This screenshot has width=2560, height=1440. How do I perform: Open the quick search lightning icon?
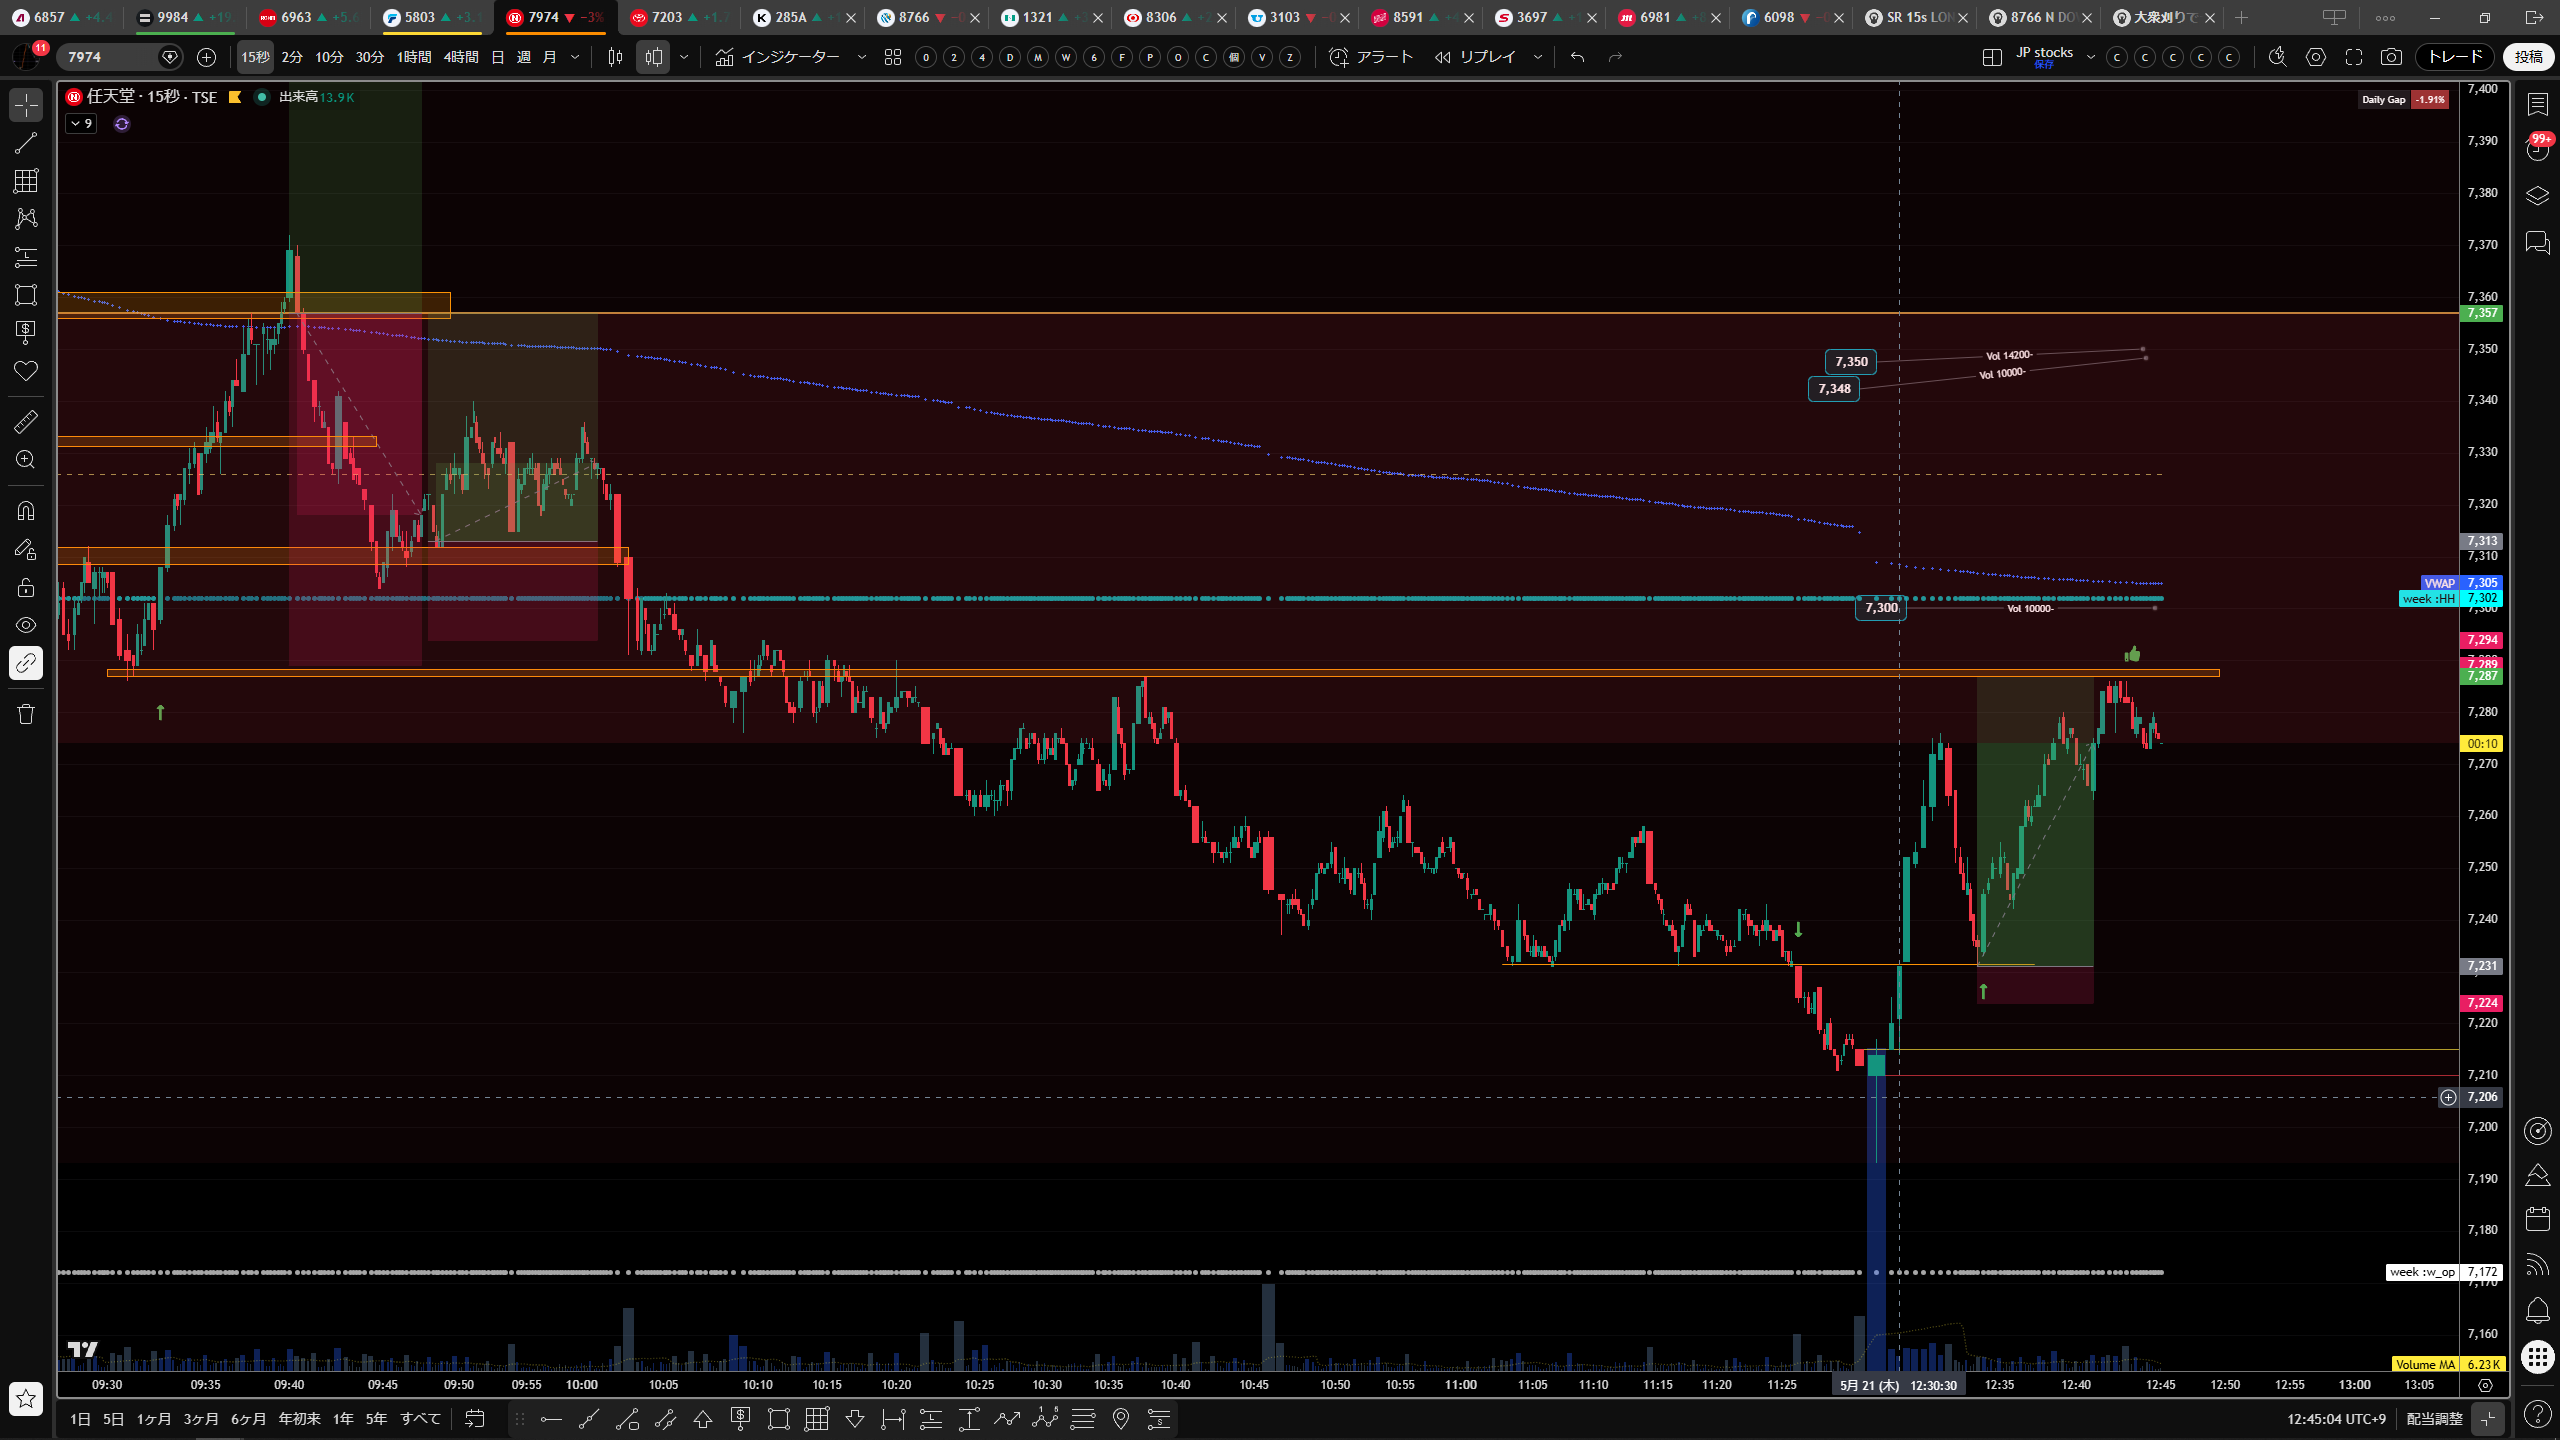point(2277,57)
